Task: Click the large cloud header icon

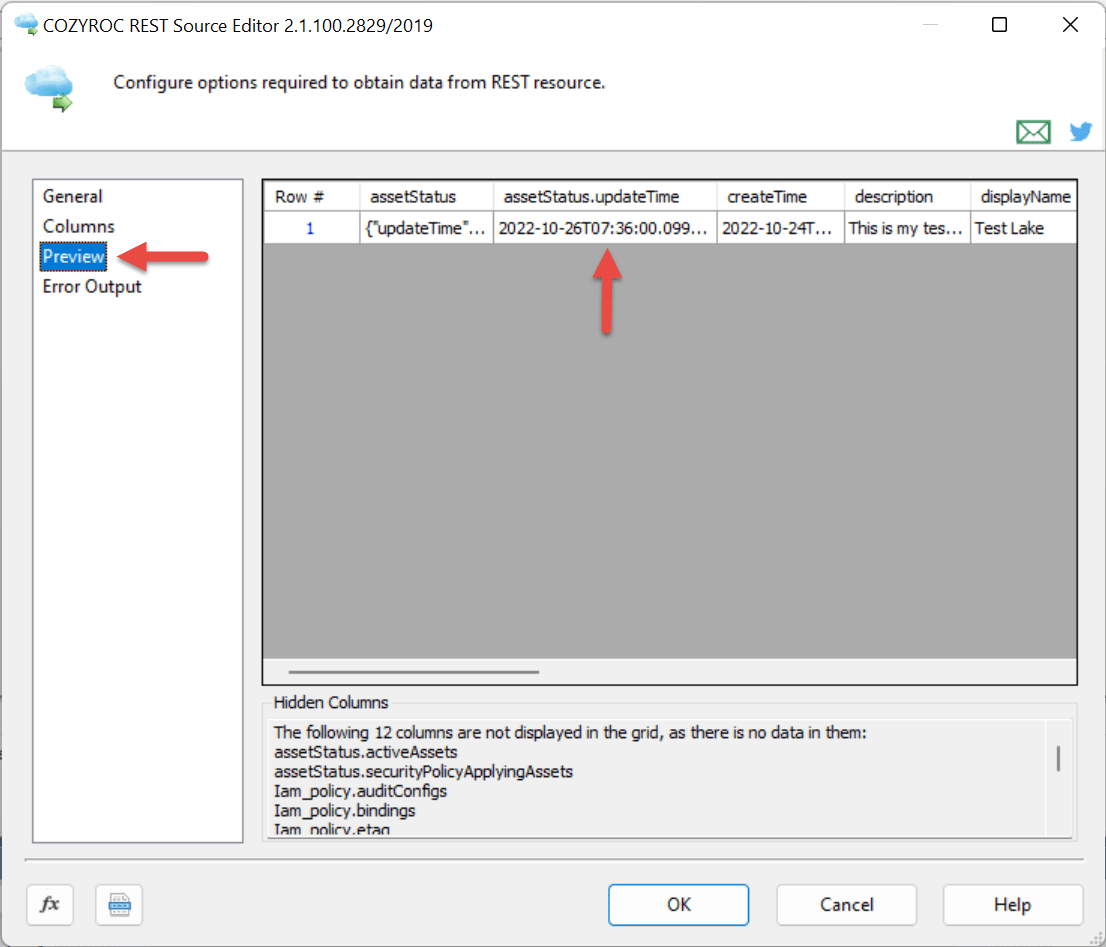Action: (49, 88)
